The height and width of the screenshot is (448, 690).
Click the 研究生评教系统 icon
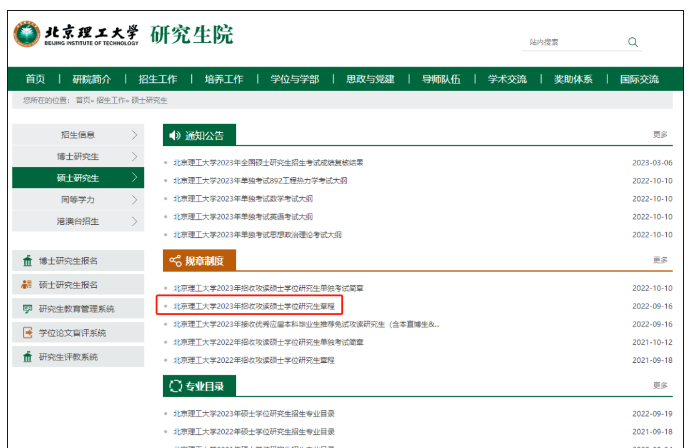coord(27,357)
